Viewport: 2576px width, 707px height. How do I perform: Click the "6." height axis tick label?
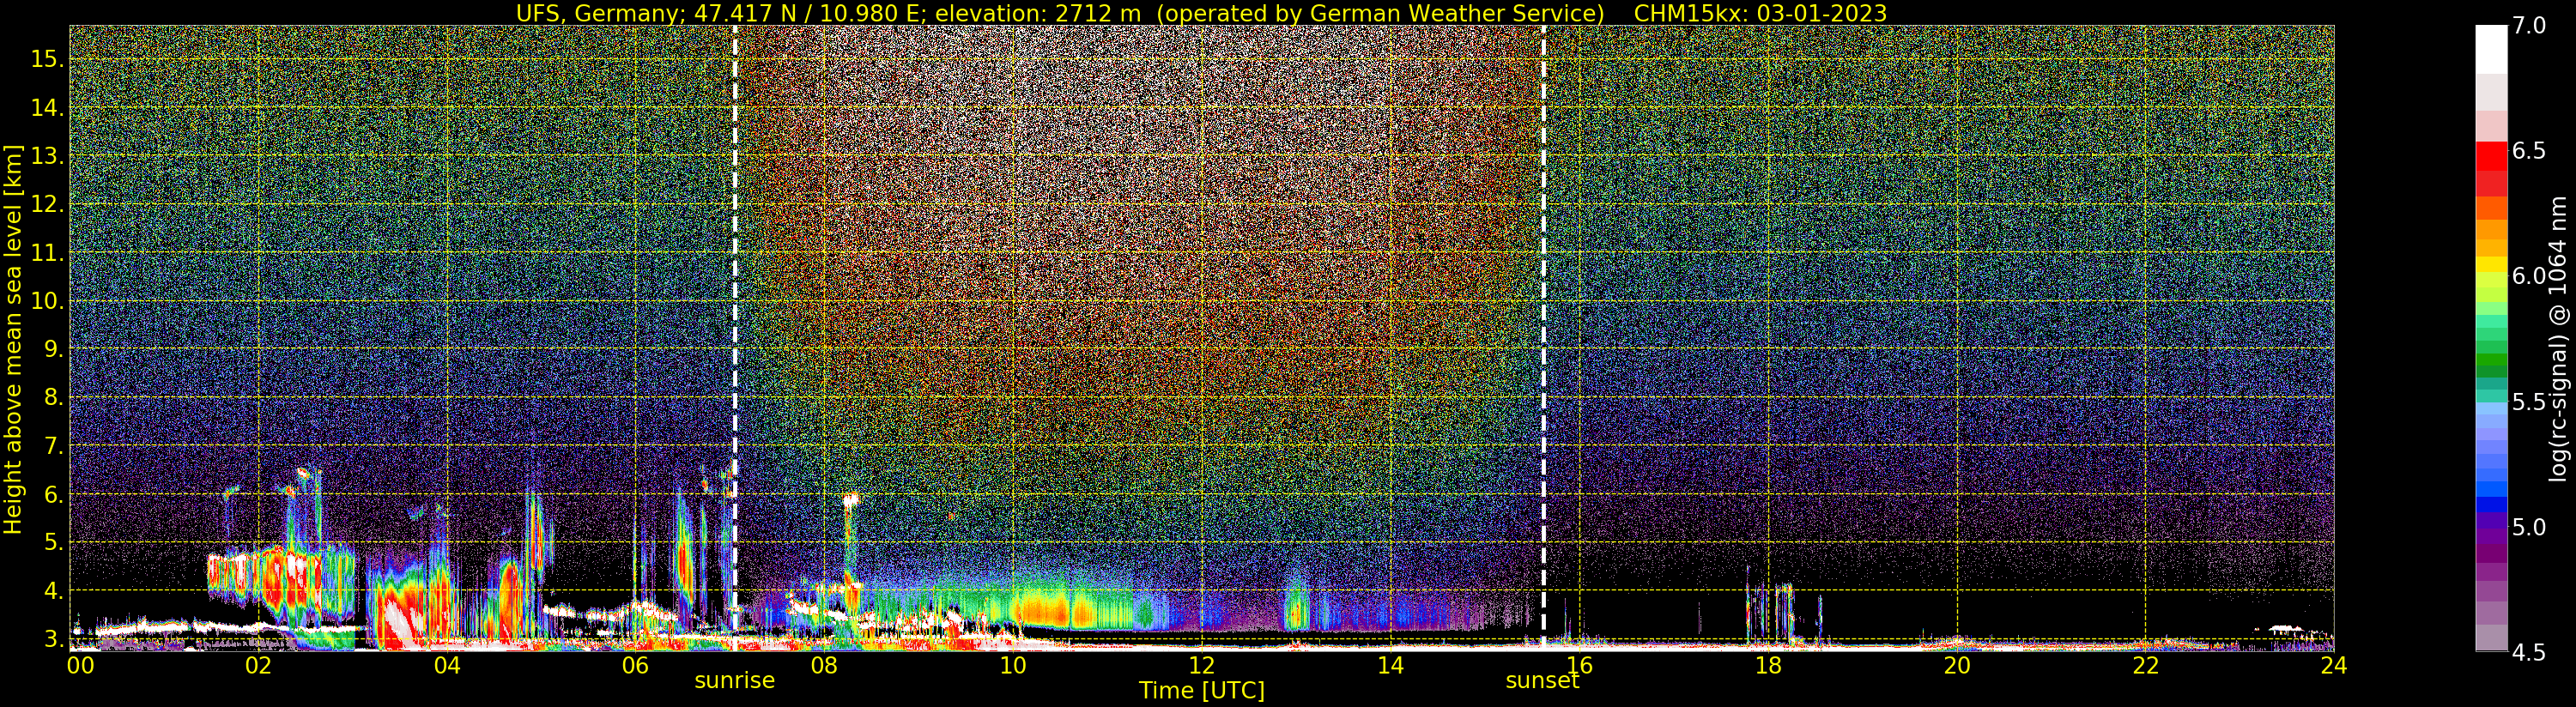pyautogui.click(x=53, y=494)
